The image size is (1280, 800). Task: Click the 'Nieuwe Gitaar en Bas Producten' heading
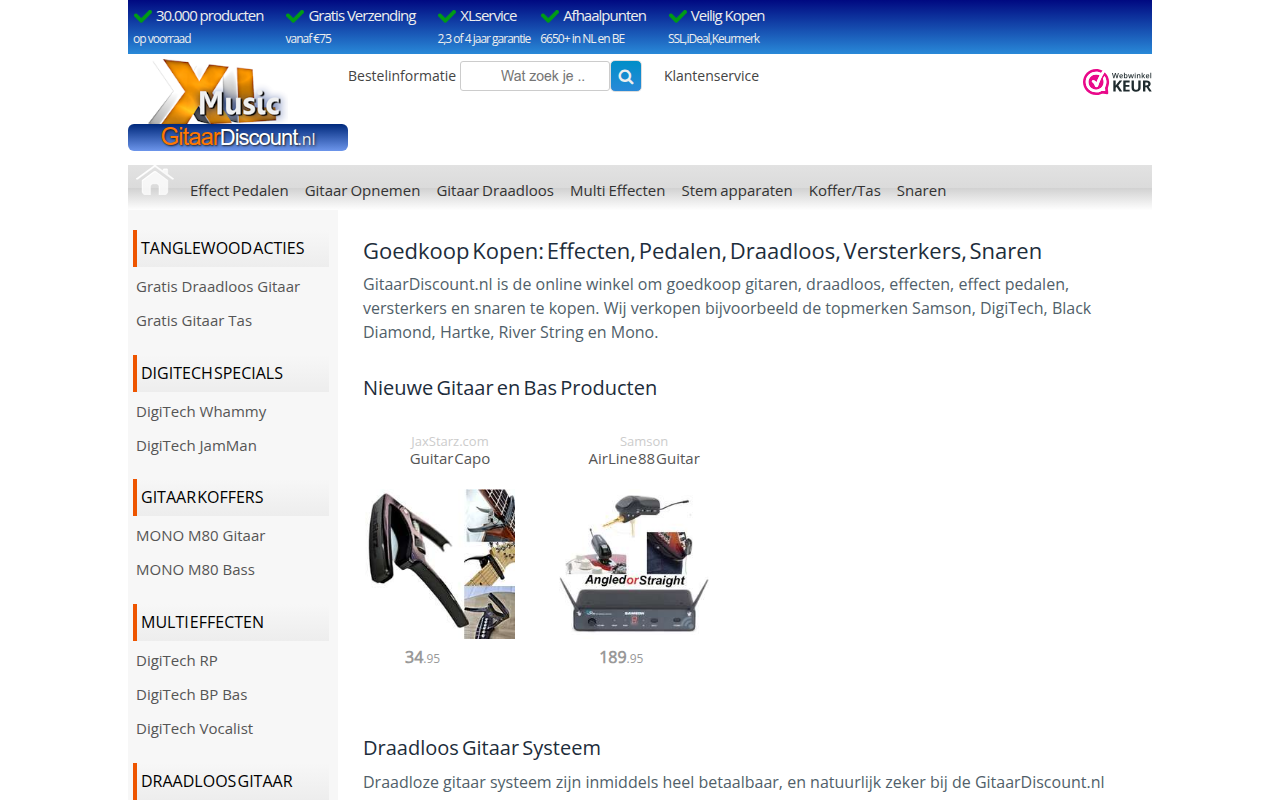510,388
